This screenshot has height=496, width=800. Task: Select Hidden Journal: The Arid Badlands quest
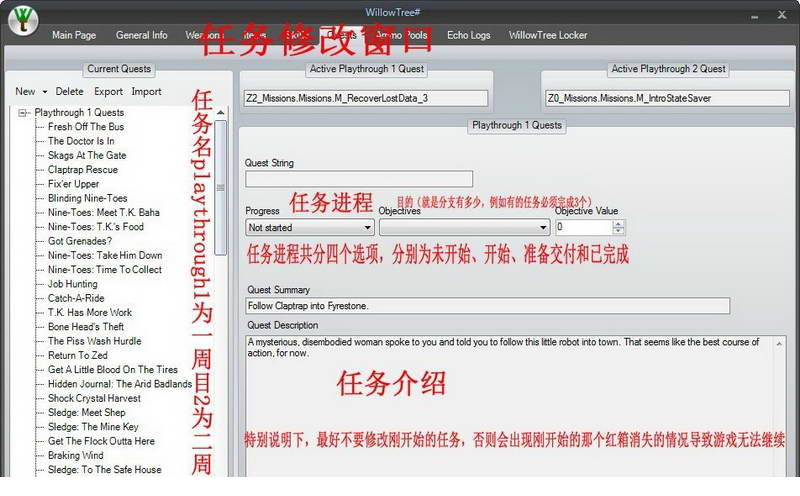[120, 384]
